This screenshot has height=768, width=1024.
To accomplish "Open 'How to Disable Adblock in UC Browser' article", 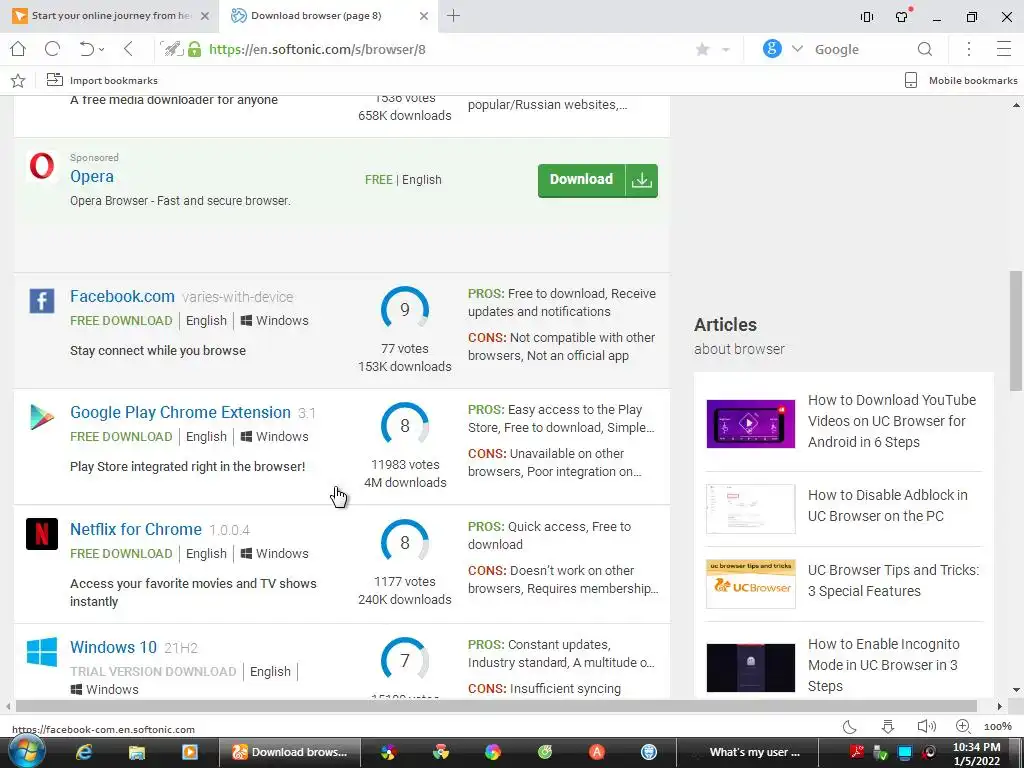I will click(x=888, y=505).
